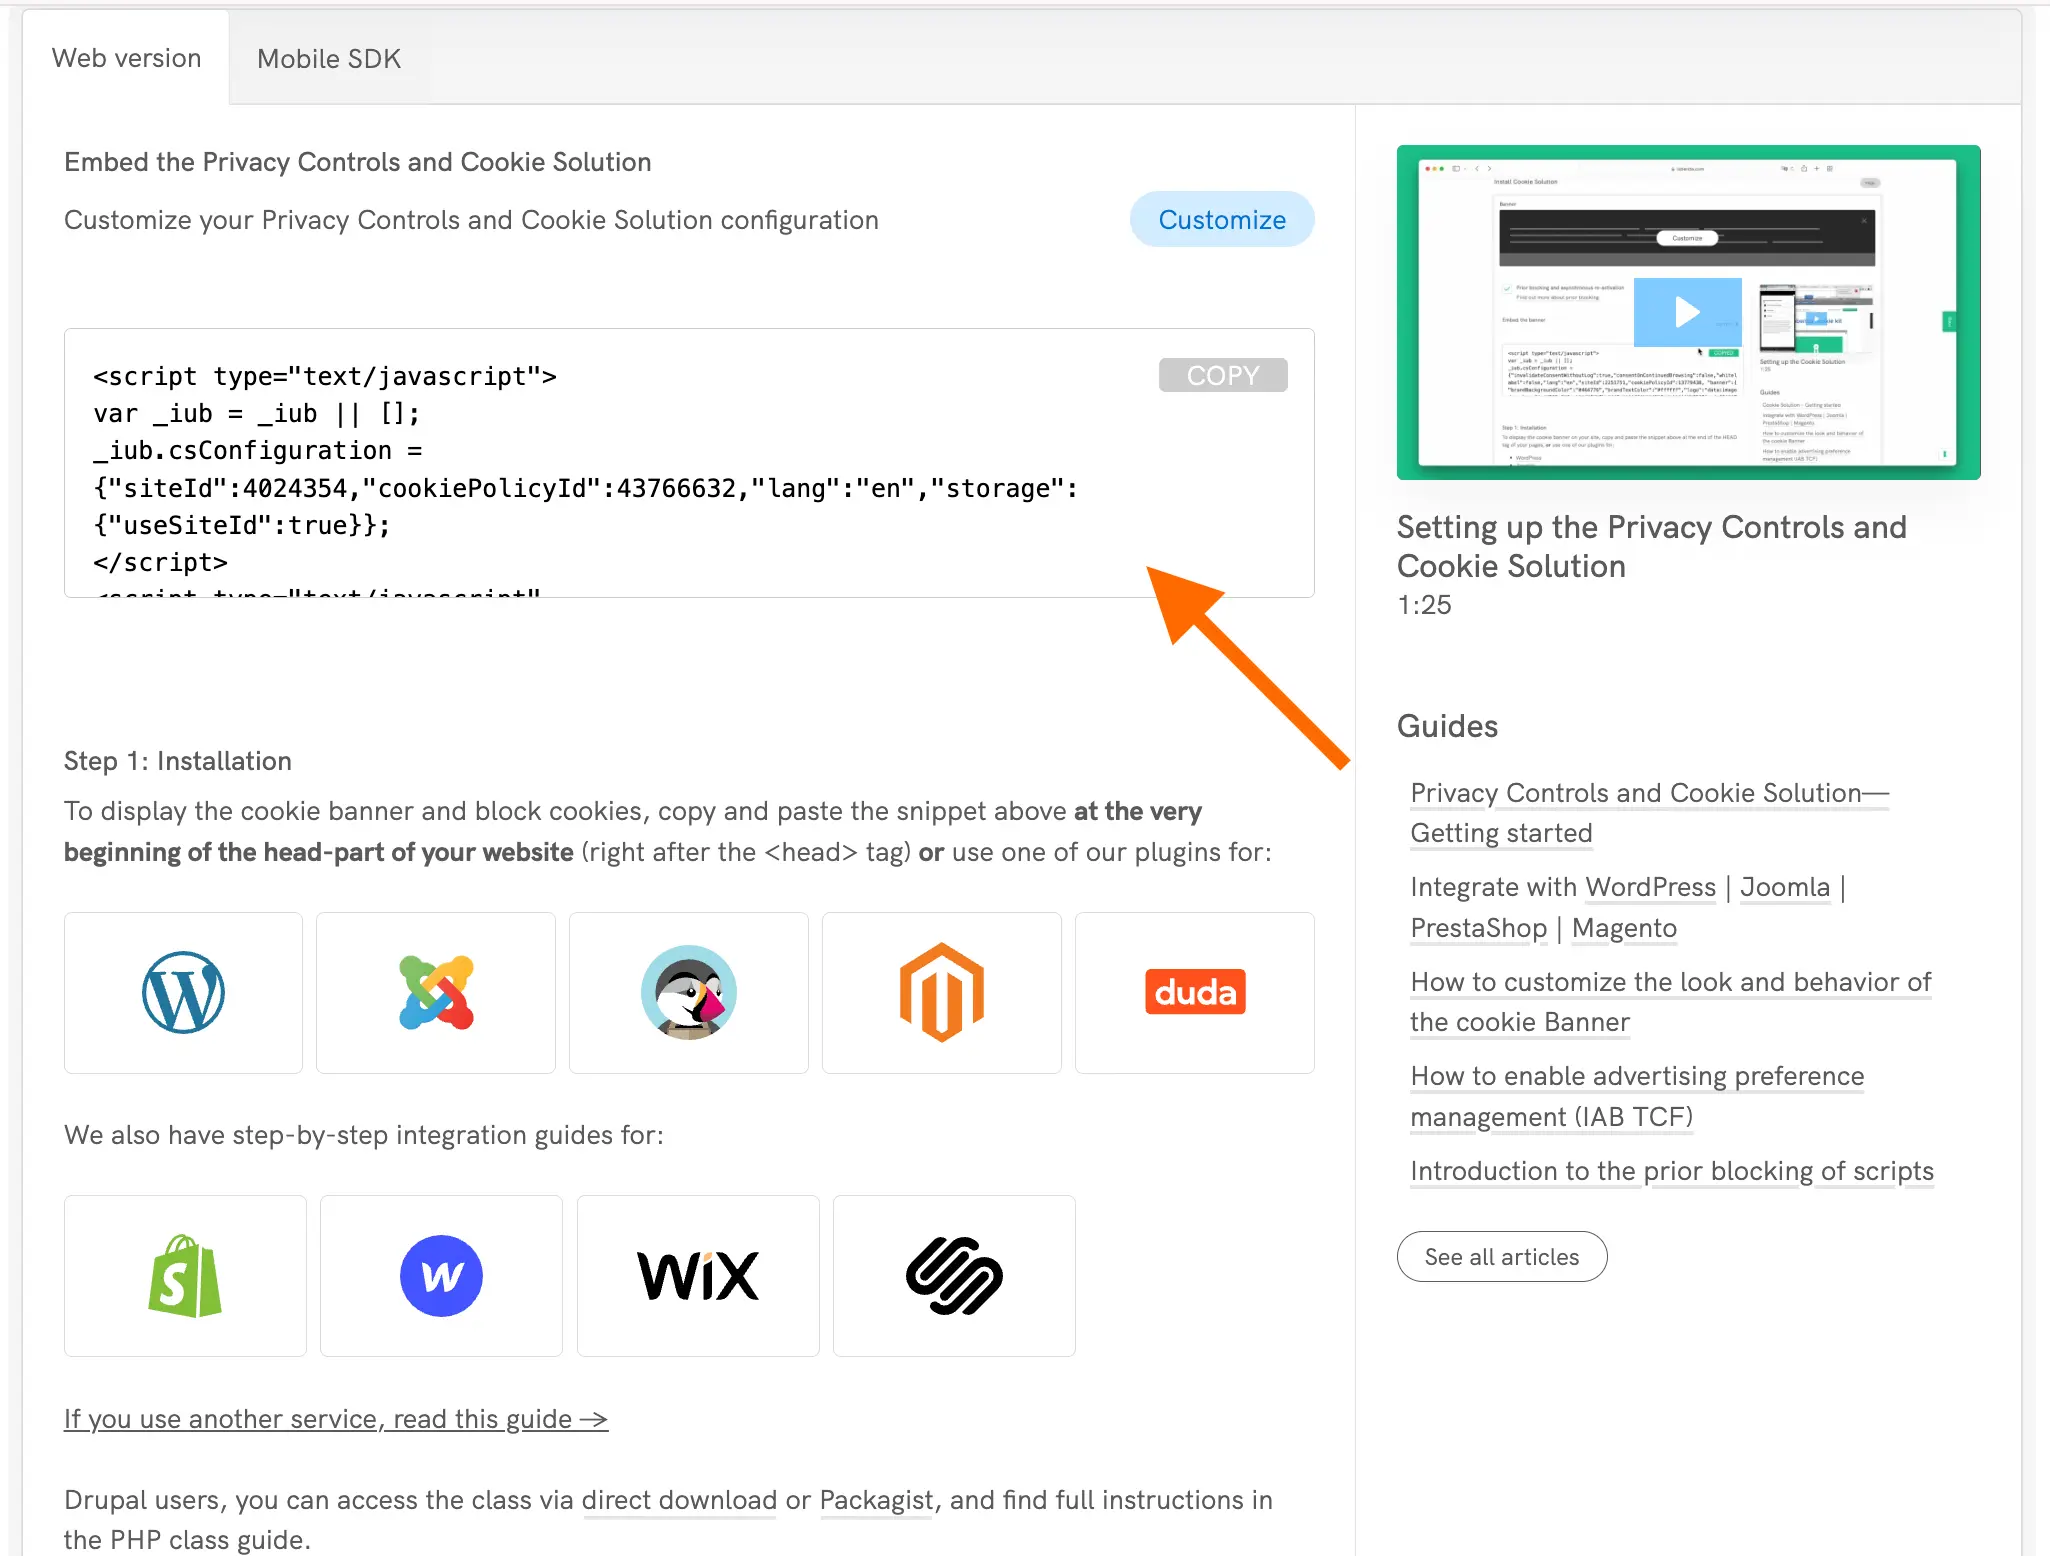
Task: Open the Wix integration guide tile
Action: coord(698,1276)
